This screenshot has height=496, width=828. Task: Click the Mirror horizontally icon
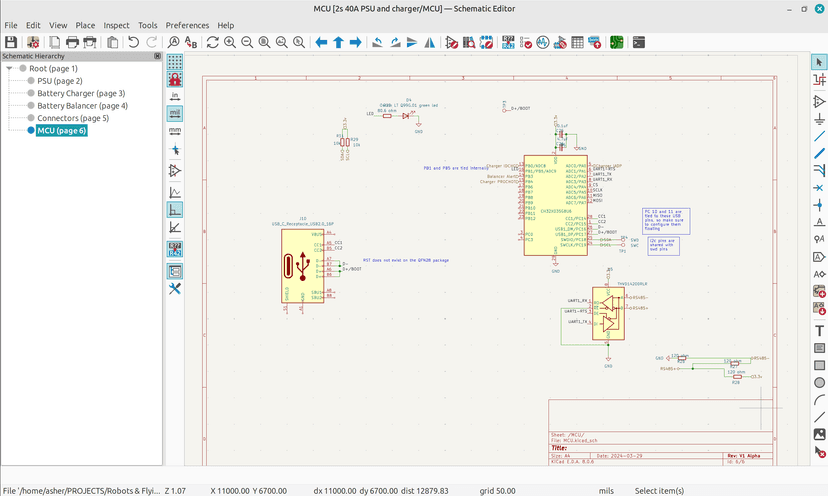(x=430, y=42)
